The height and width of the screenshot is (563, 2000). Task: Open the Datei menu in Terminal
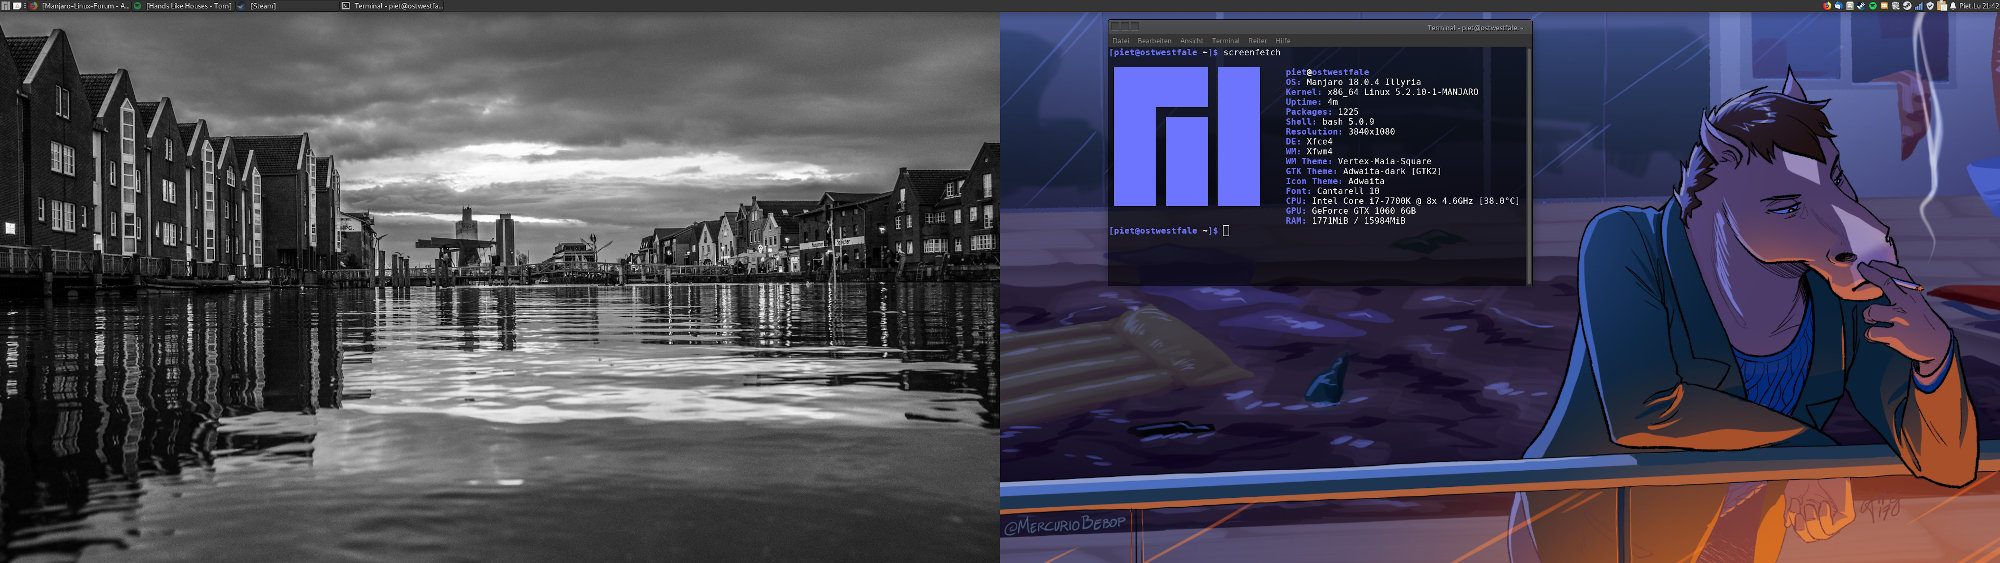[x=1120, y=41]
